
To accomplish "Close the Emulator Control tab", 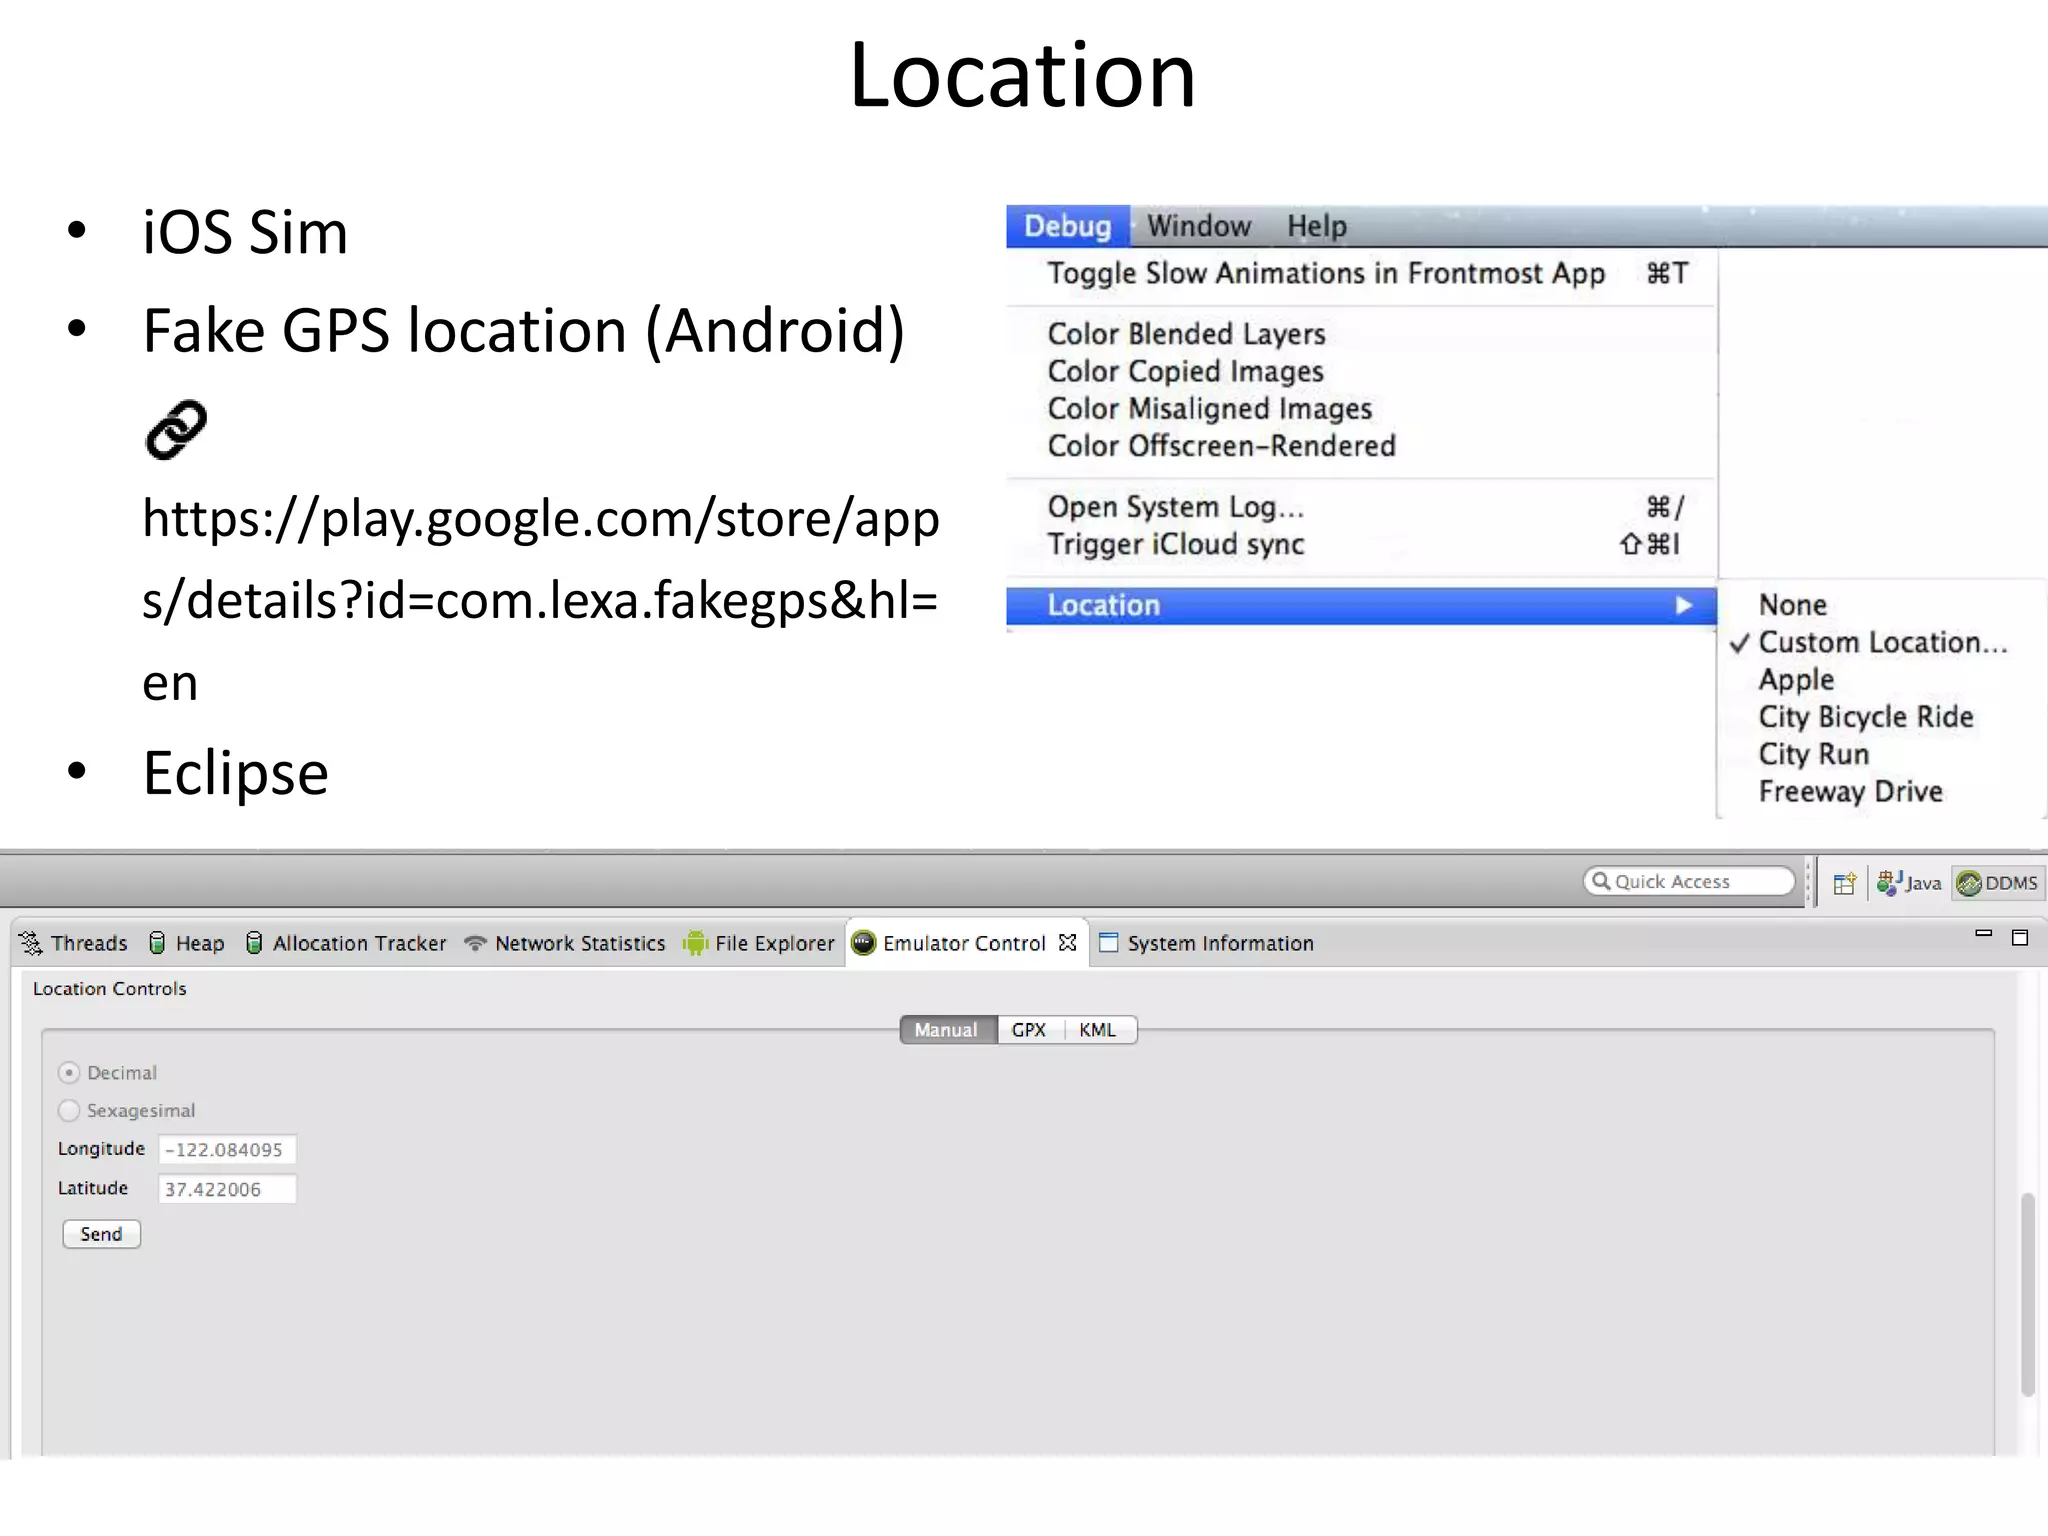I will [x=1067, y=942].
